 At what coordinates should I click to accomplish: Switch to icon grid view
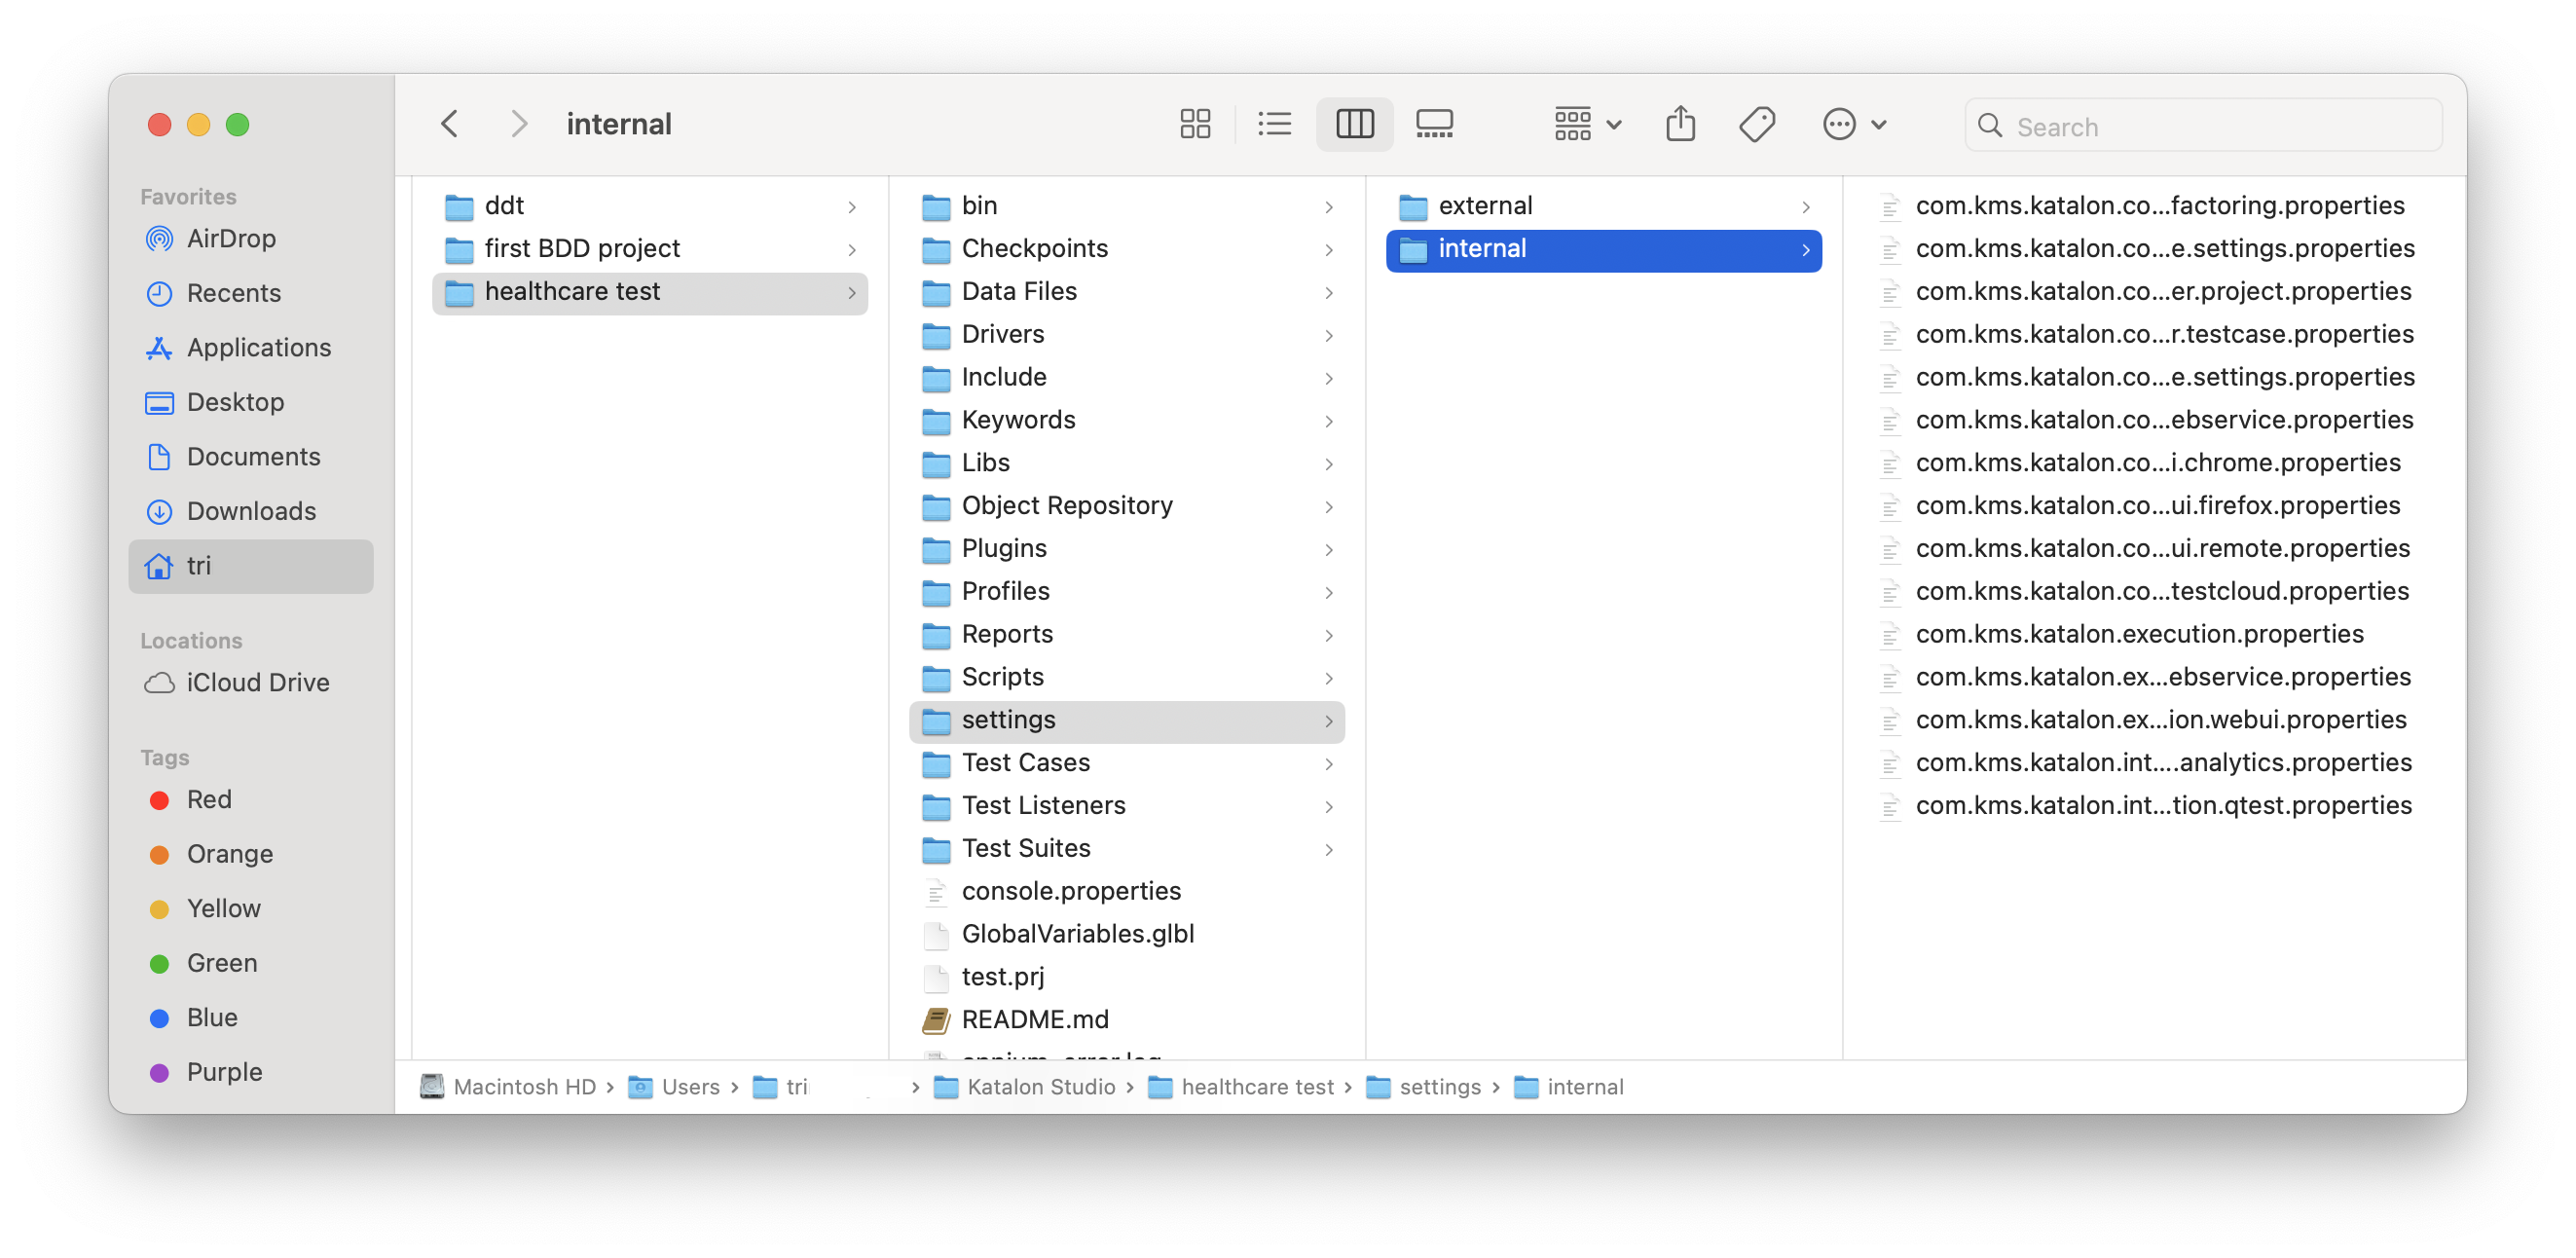[x=1195, y=124]
